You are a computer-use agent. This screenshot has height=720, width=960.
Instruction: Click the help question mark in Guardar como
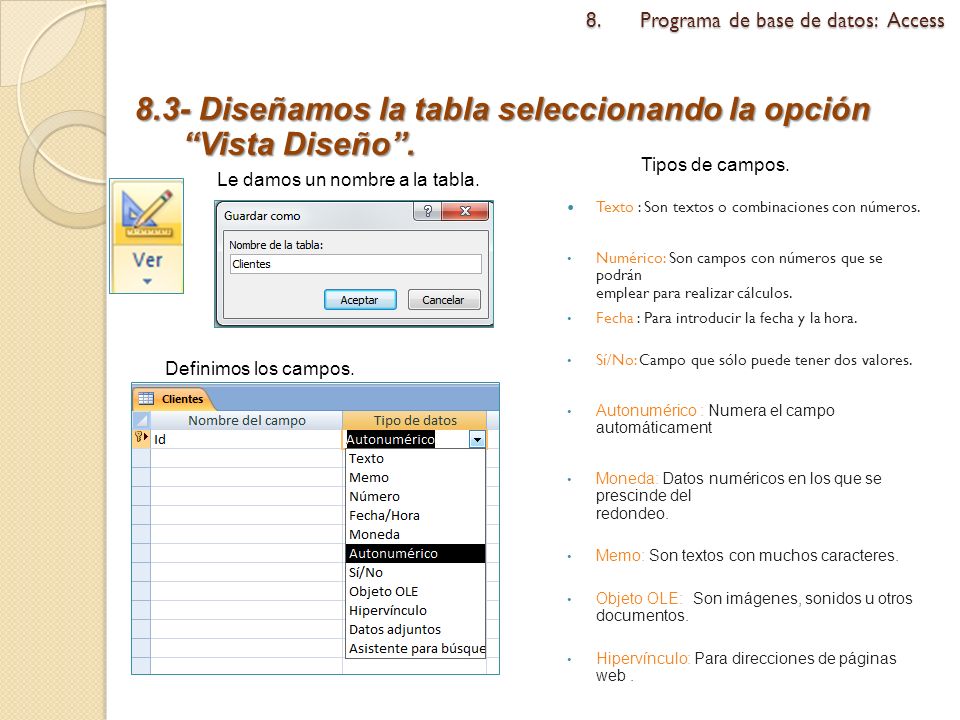(x=427, y=211)
